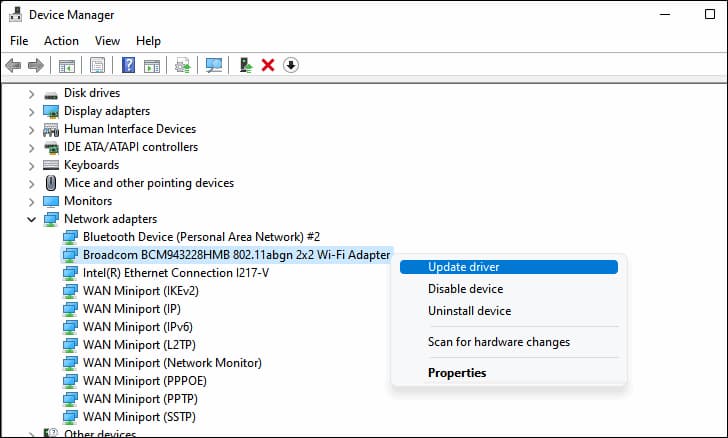Image resolution: width=728 pixels, height=438 pixels.
Task: Click the Back arrow in the toolbar
Action: (13, 65)
